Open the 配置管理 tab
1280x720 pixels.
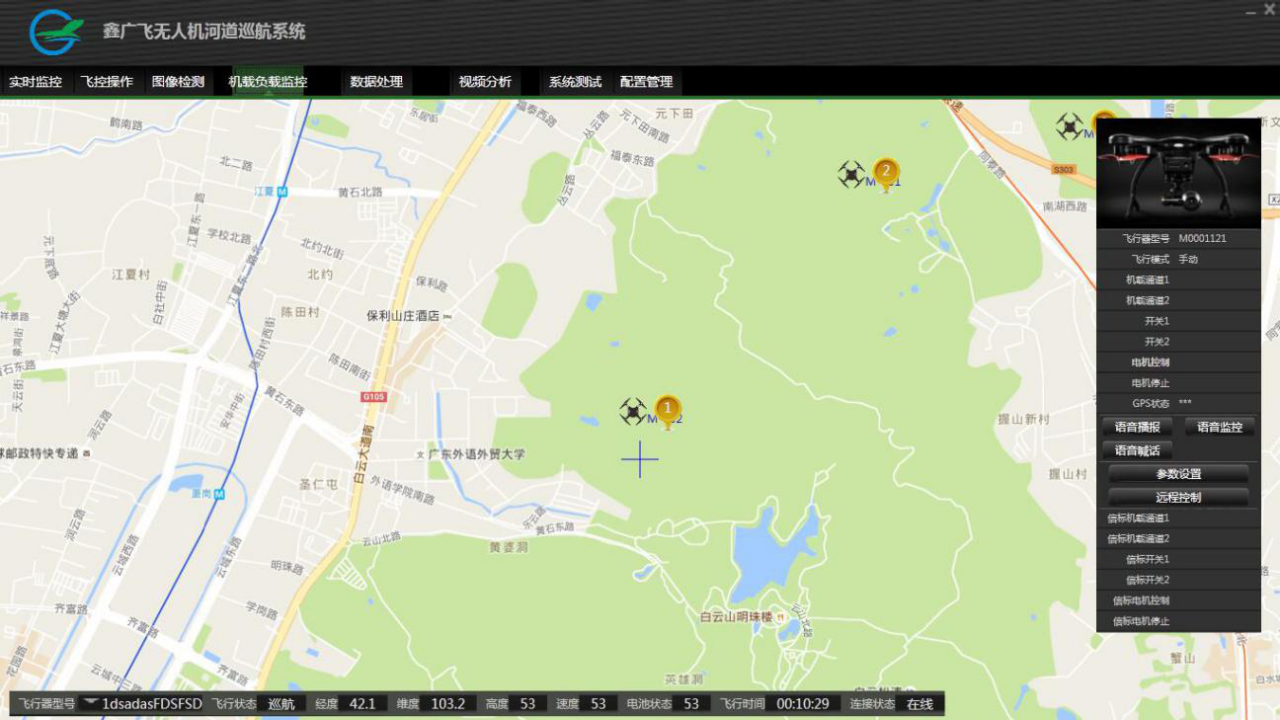click(647, 82)
